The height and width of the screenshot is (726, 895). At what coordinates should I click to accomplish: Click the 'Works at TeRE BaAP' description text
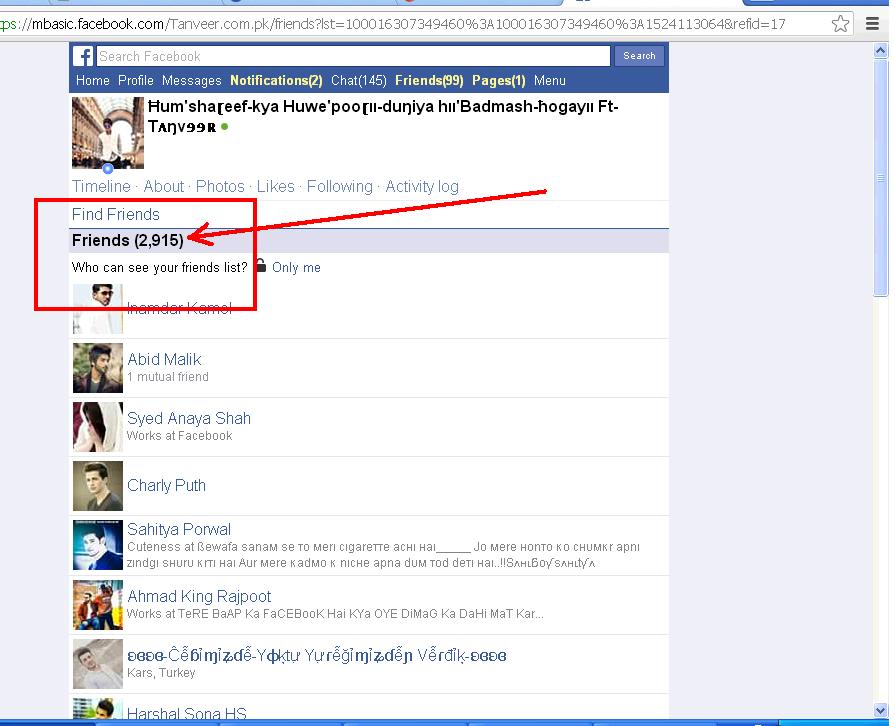click(335, 614)
